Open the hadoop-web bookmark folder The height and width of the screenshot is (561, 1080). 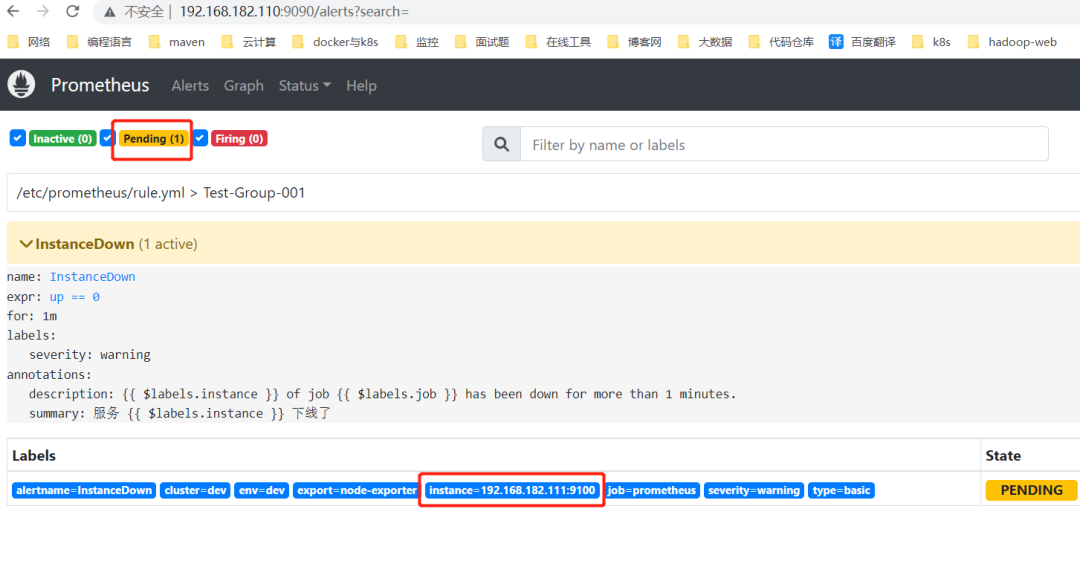coord(1012,42)
